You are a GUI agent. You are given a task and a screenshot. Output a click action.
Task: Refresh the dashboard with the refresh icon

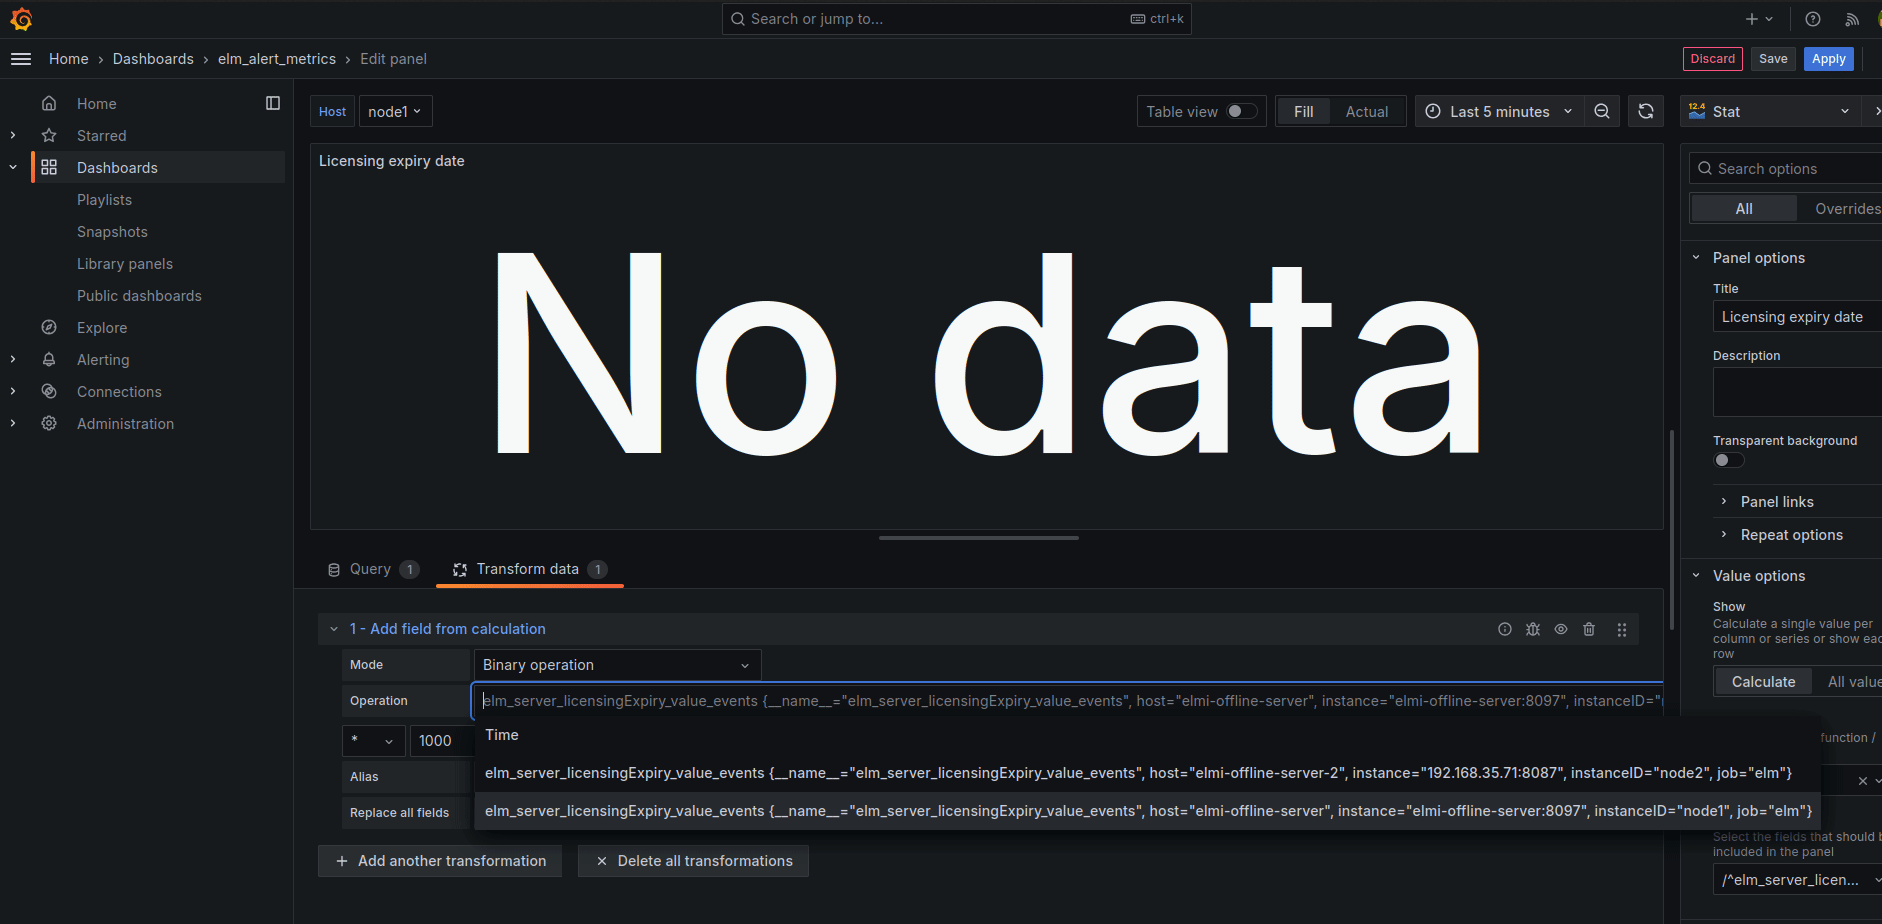(x=1646, y=112)
